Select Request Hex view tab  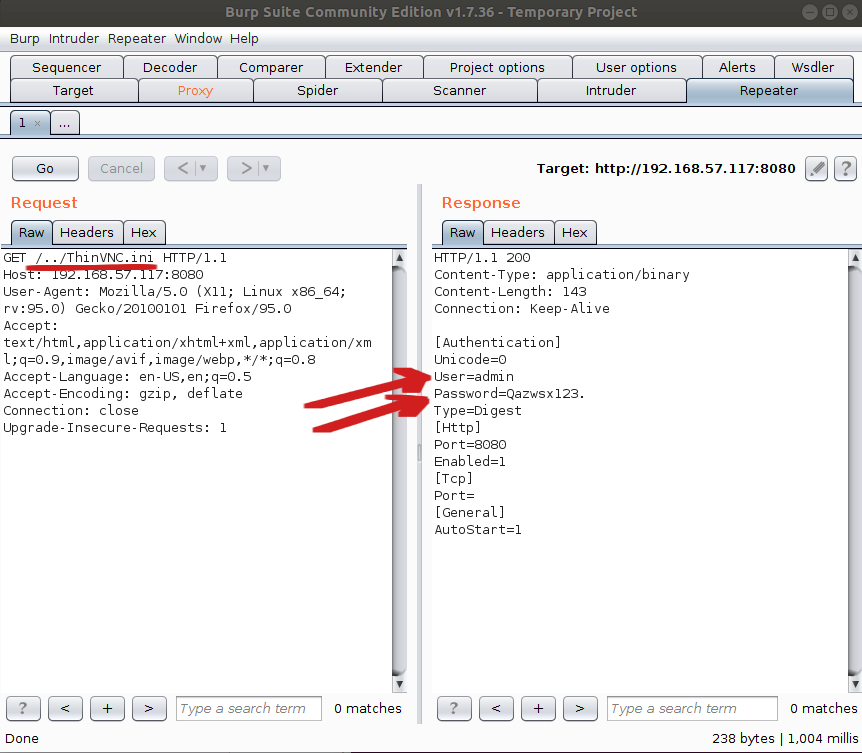coord(143,232)
